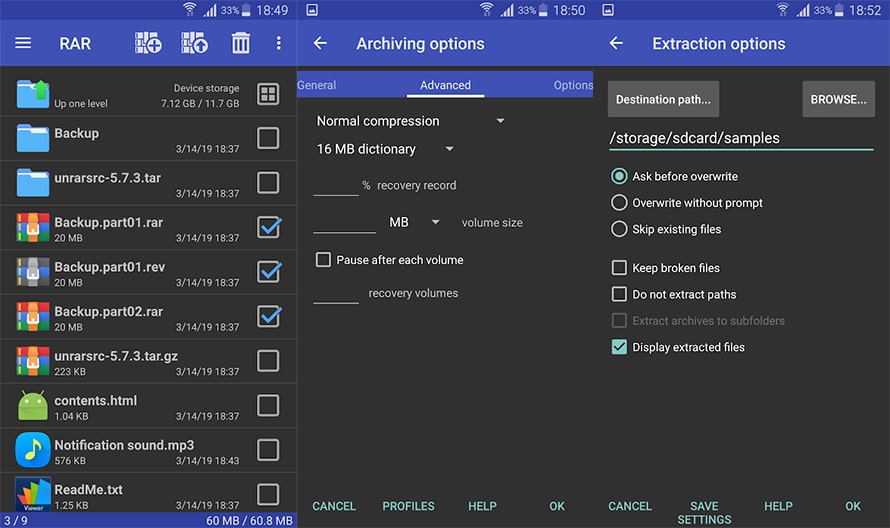Uncheck the Backup.part01.rar file checkbox

(x=268, y=227)
